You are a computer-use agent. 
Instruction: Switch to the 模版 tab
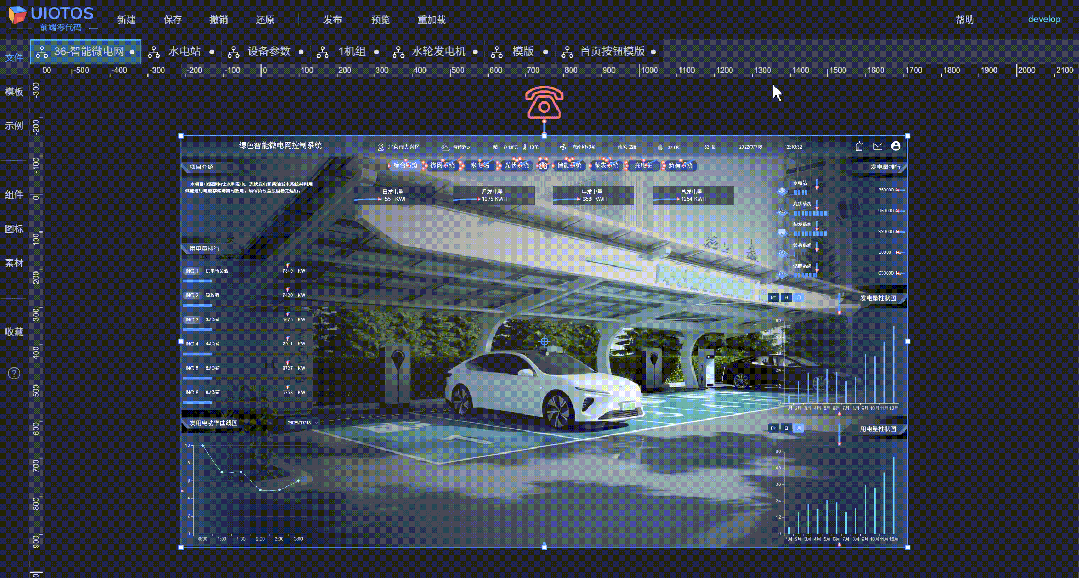click(523, 52)
